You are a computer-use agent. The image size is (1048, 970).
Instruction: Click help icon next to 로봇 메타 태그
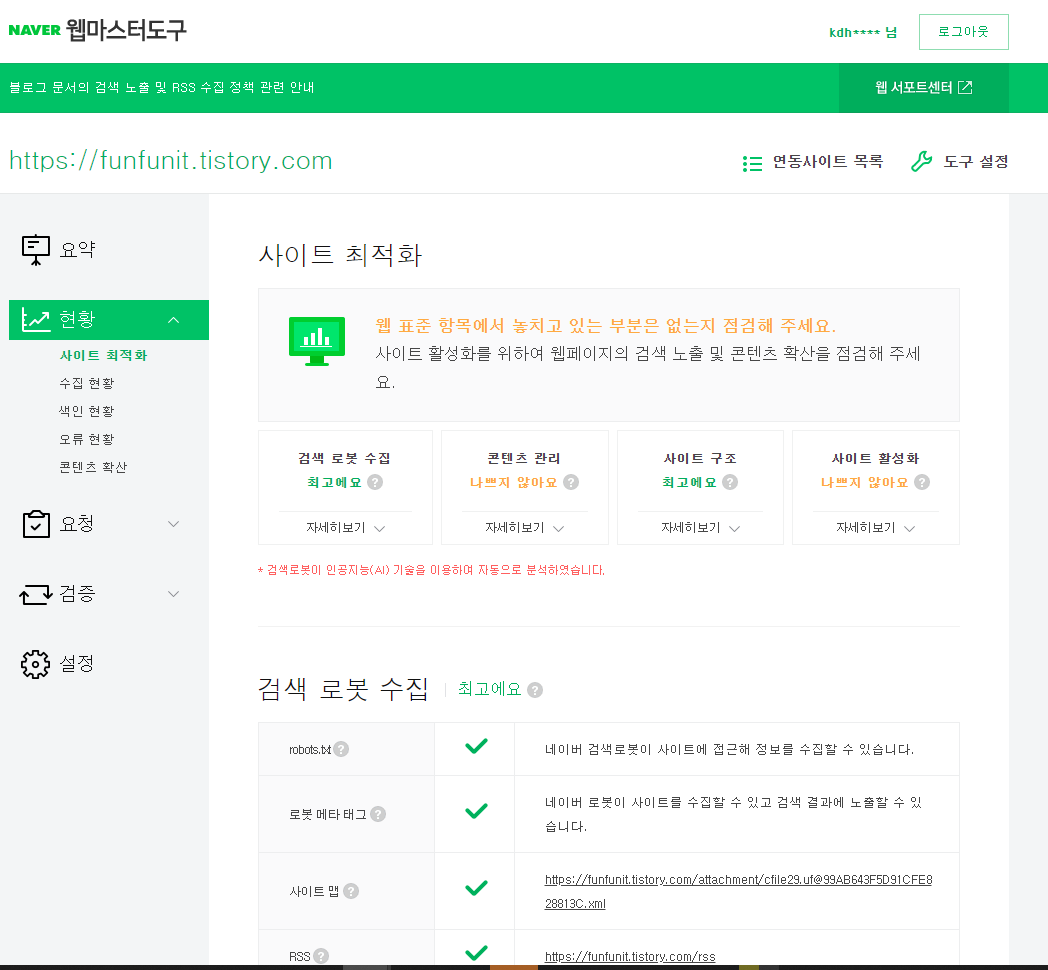click(x=378, y=814)
